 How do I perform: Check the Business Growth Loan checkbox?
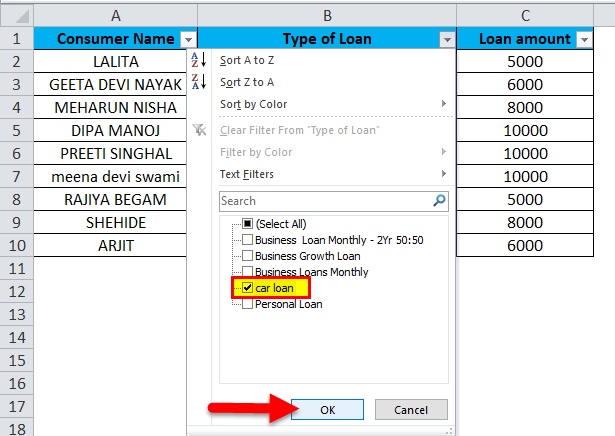point(247,256)
